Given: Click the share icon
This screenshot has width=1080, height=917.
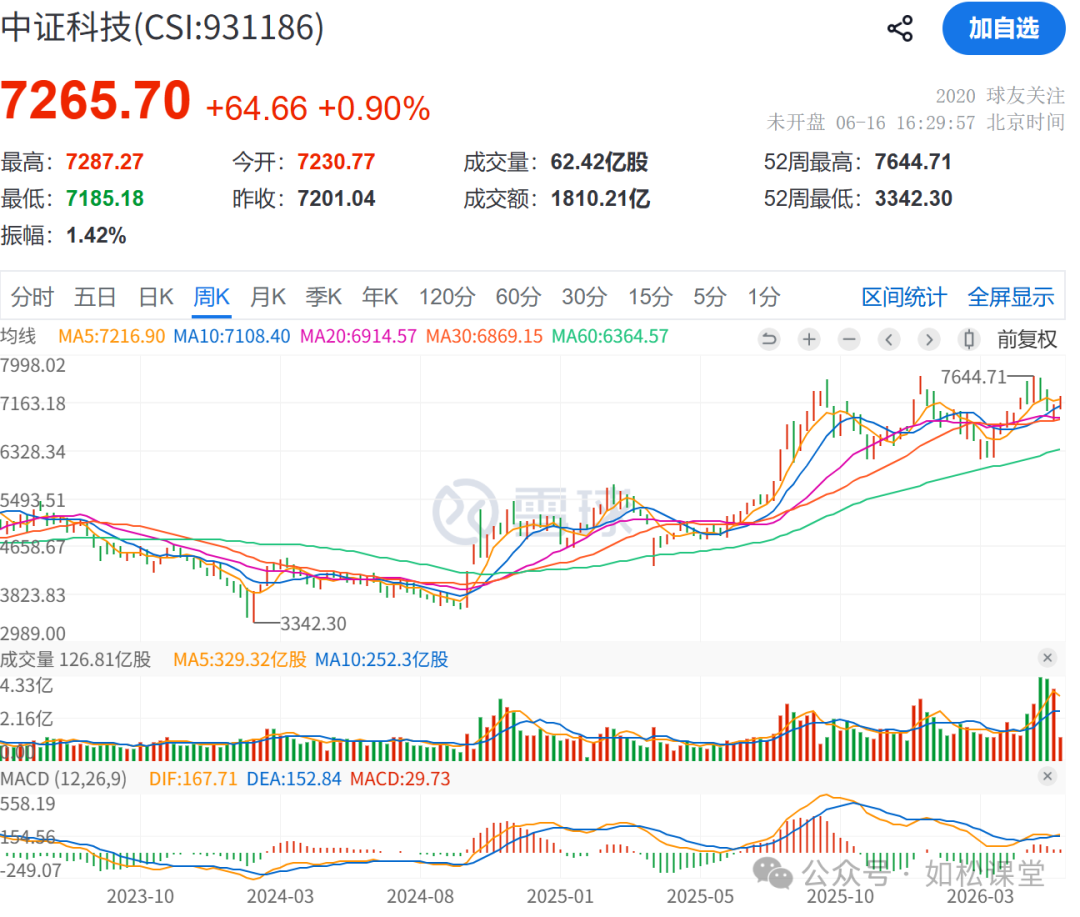Looking at the screenshot, I should coord(900,29).
